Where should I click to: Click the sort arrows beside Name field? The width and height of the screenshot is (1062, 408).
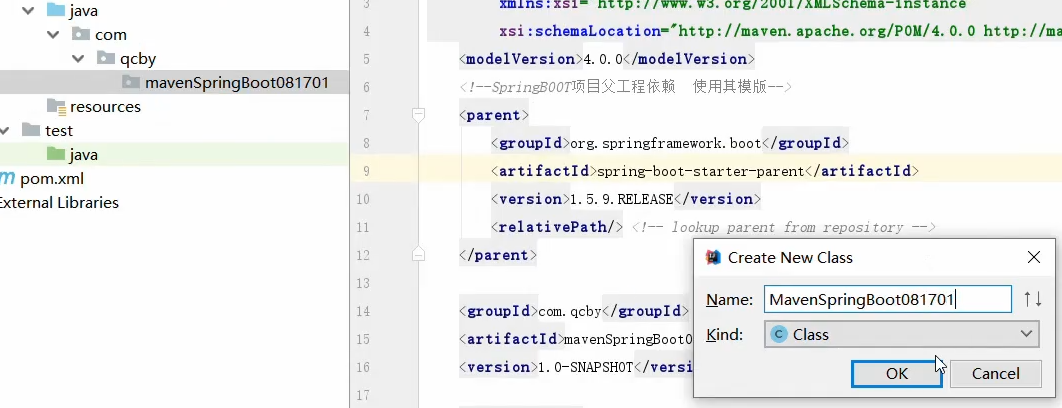[1032, 299]
